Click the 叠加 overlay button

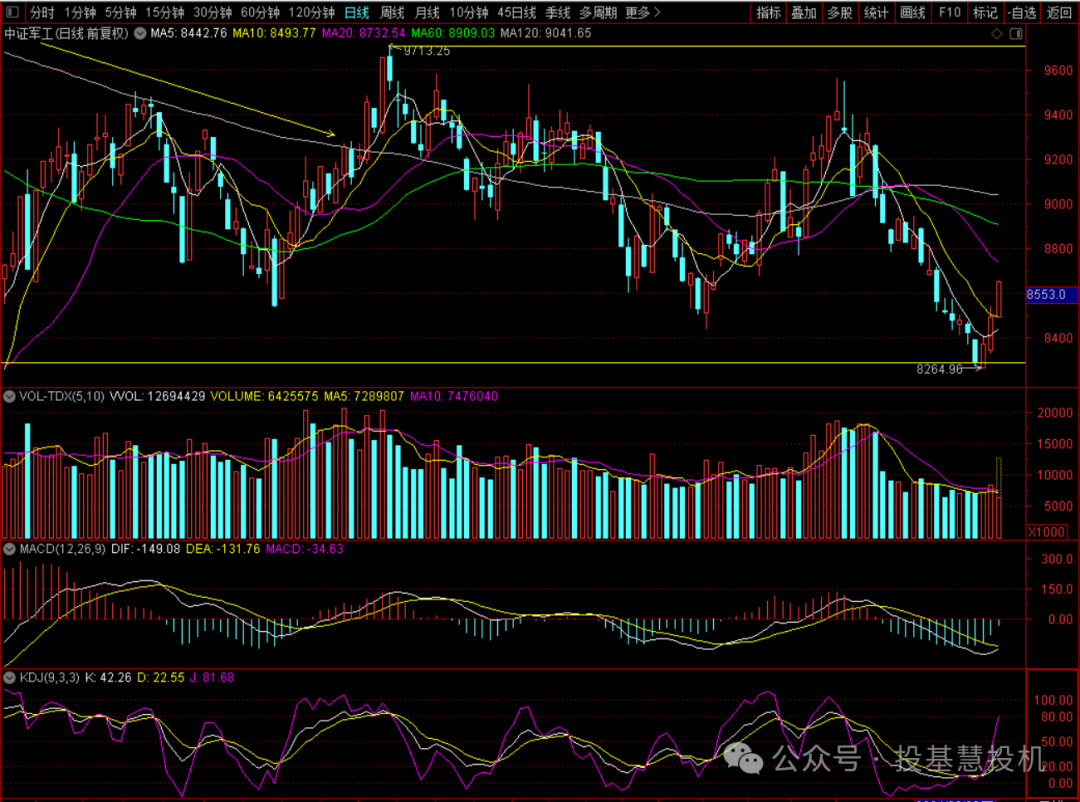coord(804,12)
